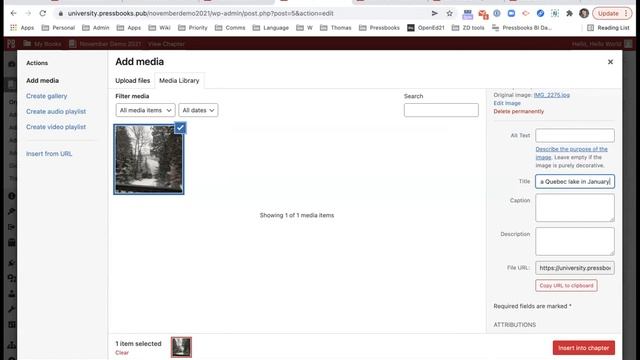Image resolution: width=640 pixels, height=360 pixels.
Task: Open the Wiki bookmarks folder
Action: click(x=160, y=28)
